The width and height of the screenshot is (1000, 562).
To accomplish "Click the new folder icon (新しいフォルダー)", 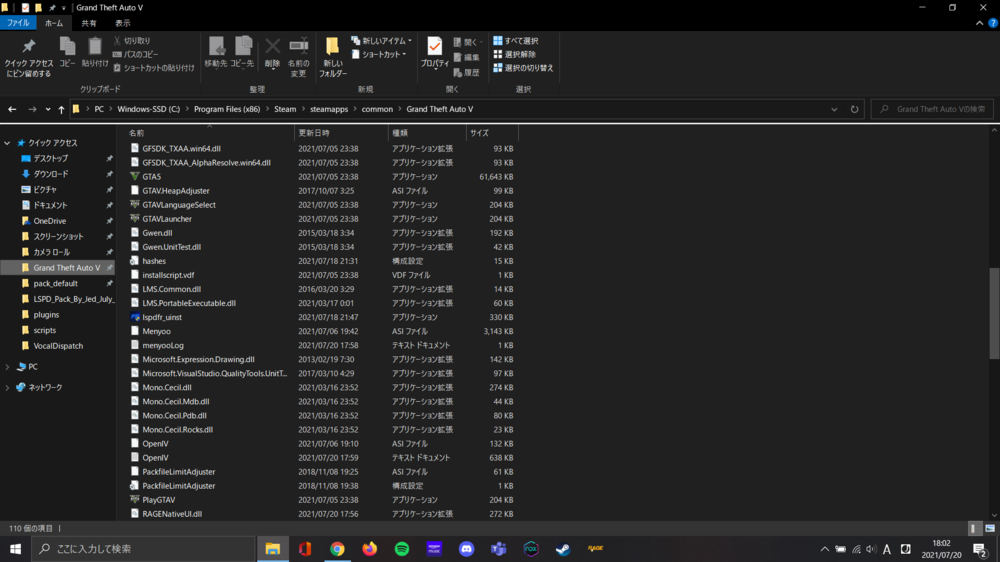I will [333, 54].
